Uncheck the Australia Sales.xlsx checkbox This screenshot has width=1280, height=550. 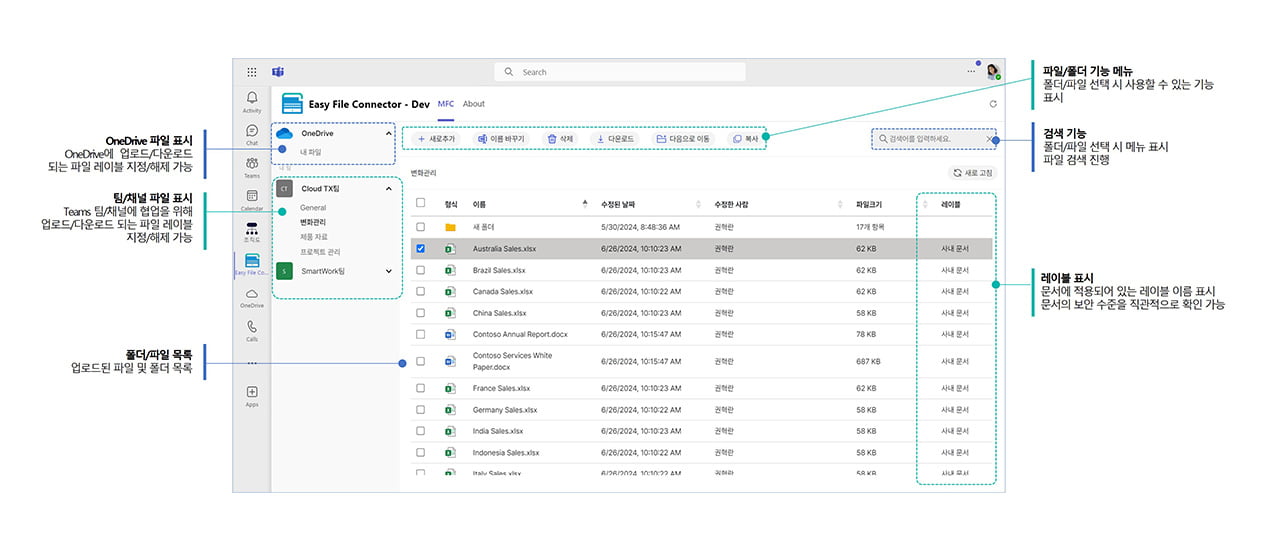click(x=421, y=249)
